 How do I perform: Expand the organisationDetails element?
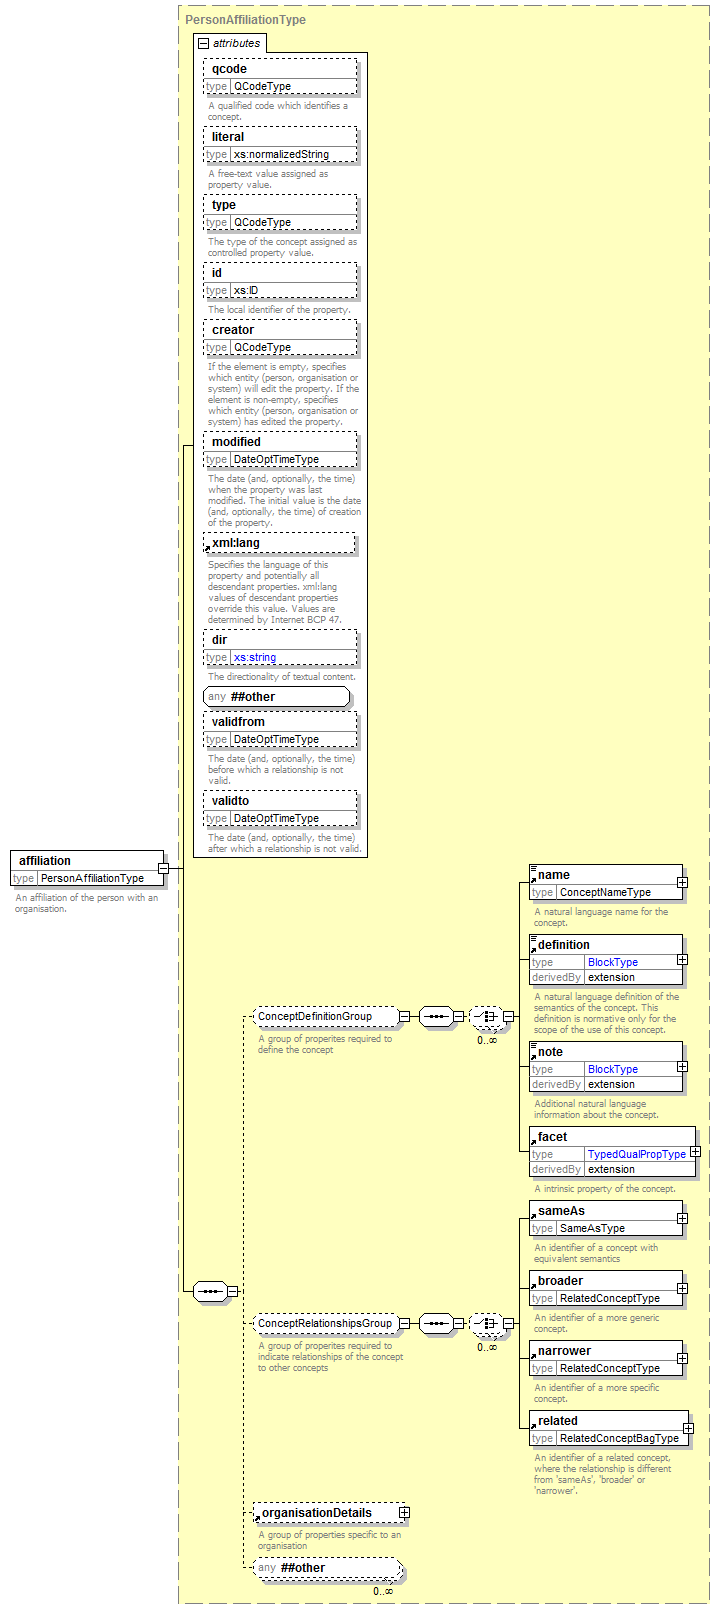pyautogui.click(x=404, y=1512)
